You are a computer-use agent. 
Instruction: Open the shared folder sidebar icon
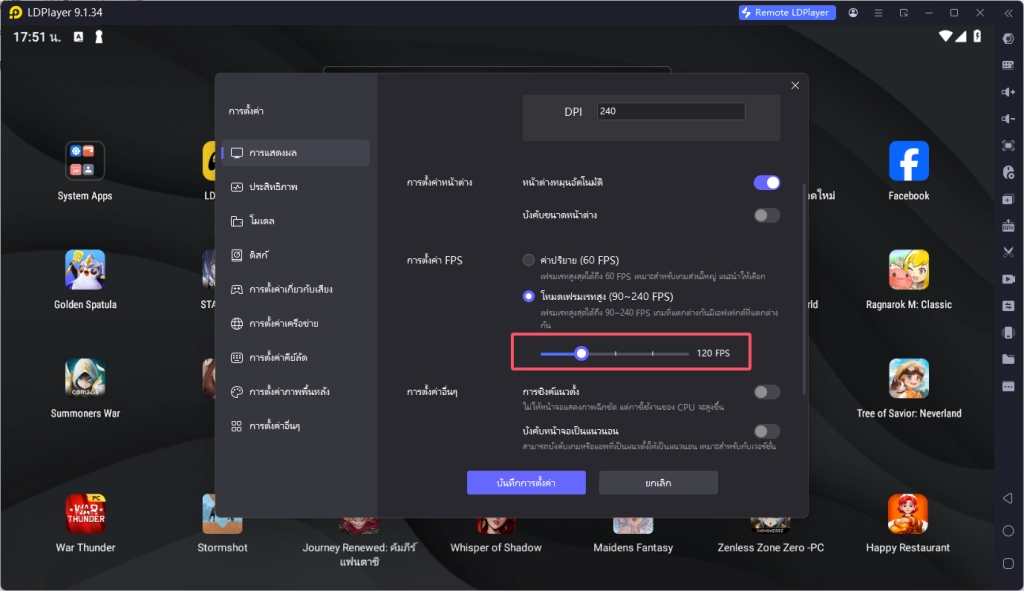point(1011,361)
